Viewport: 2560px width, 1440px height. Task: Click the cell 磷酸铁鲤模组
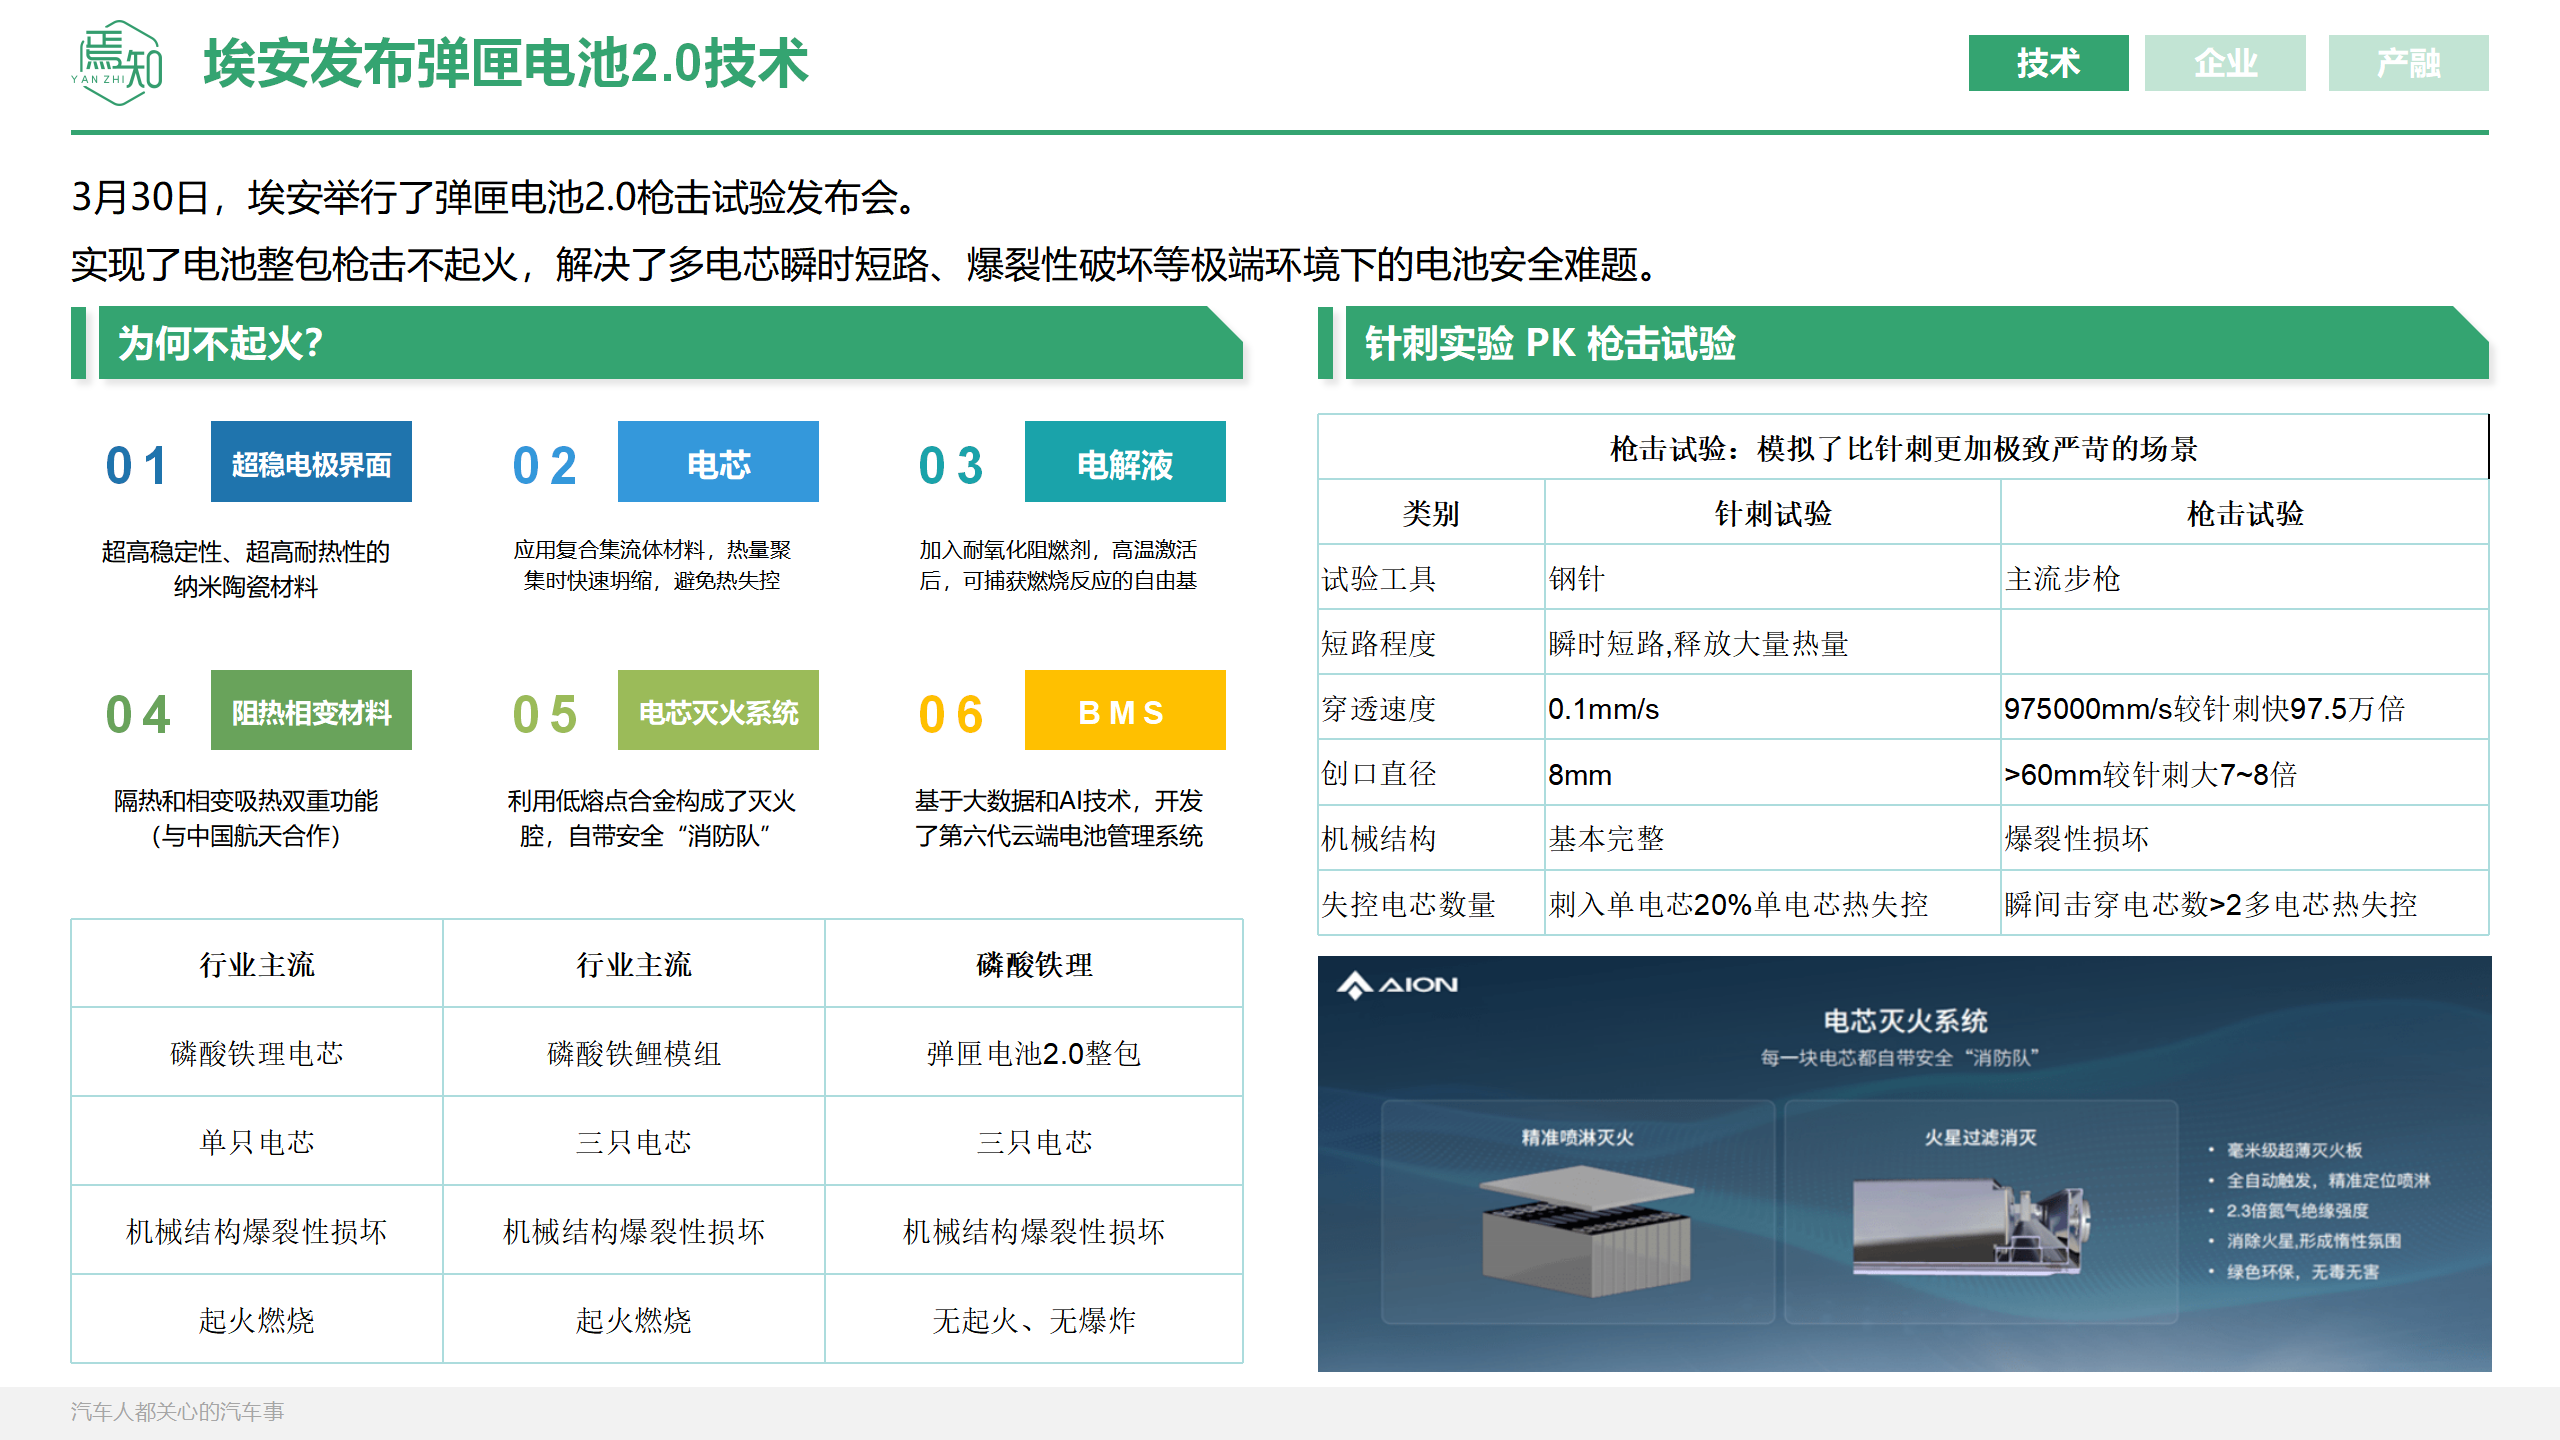[634, 1053]
